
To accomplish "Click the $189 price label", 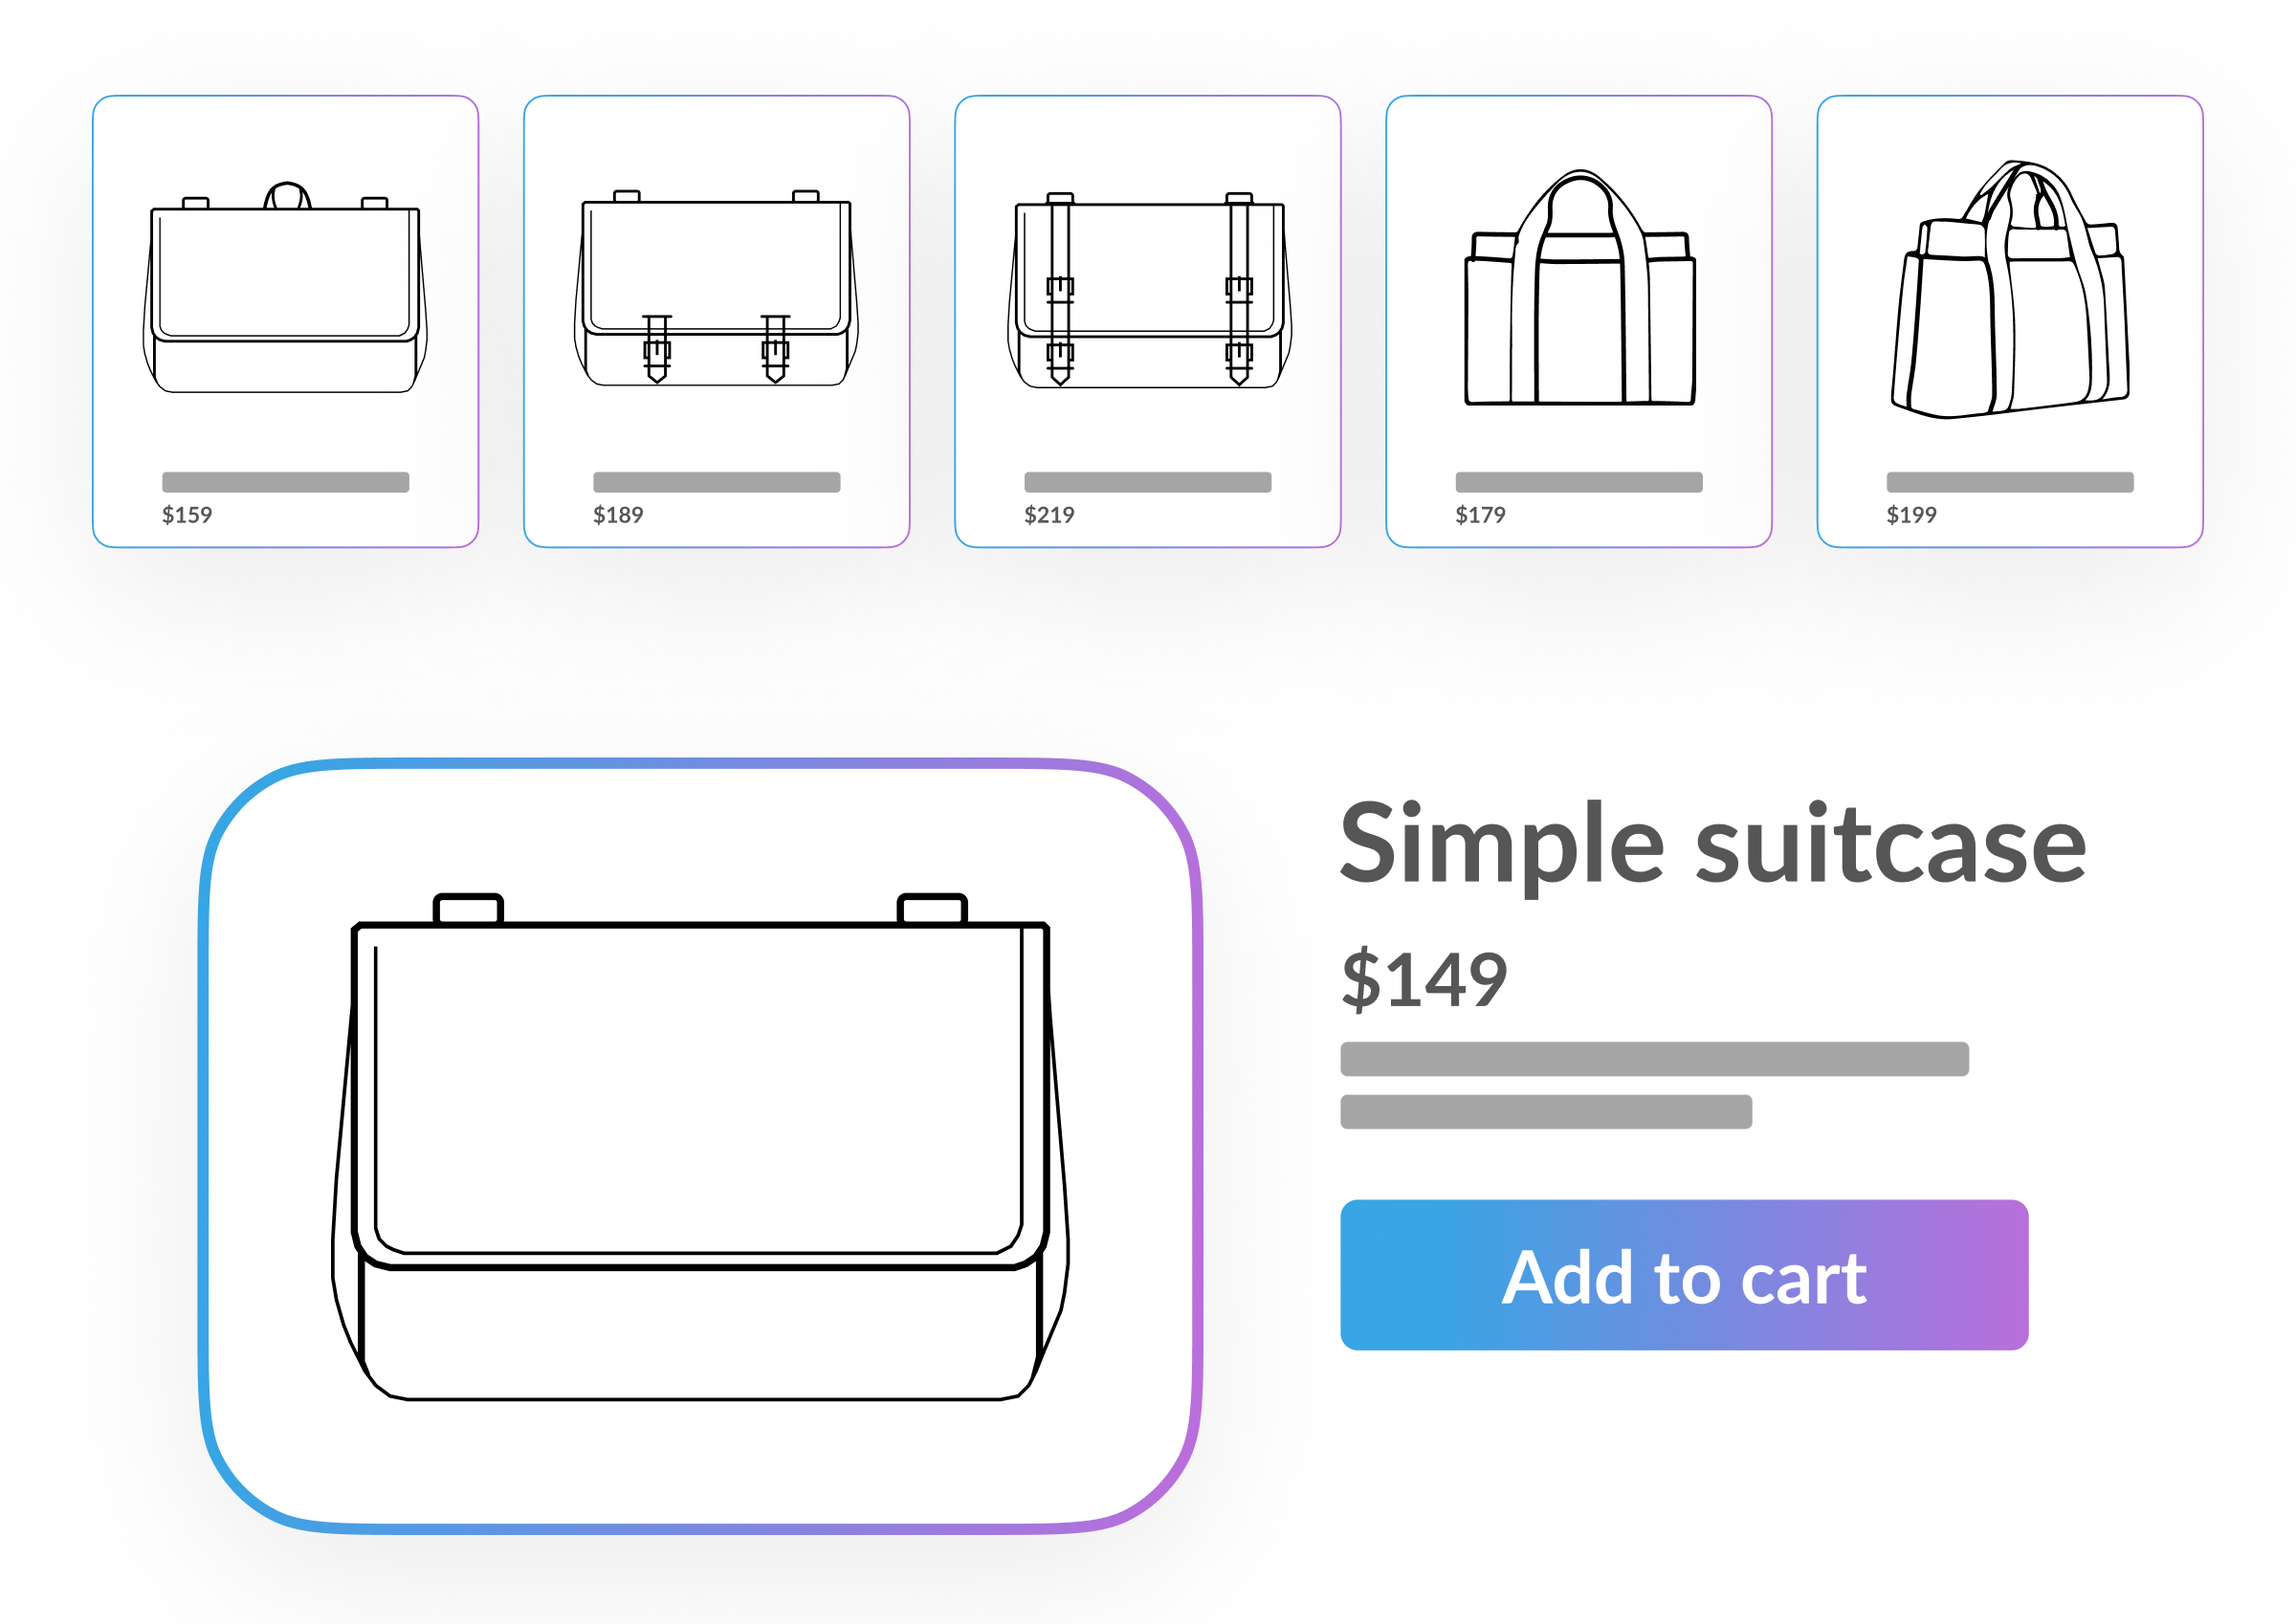I will [x=618, y=515].
